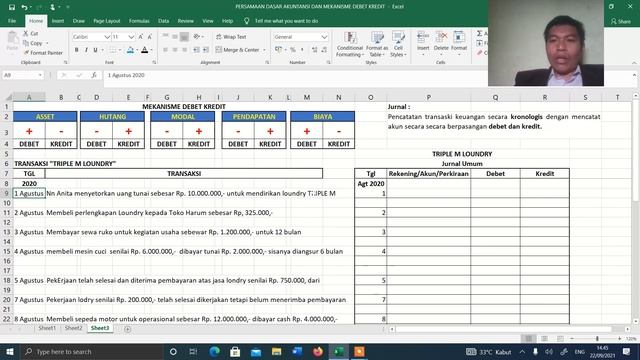Switch to the Review tab
The image size is (640, 360).
click(x=185, y=21)
